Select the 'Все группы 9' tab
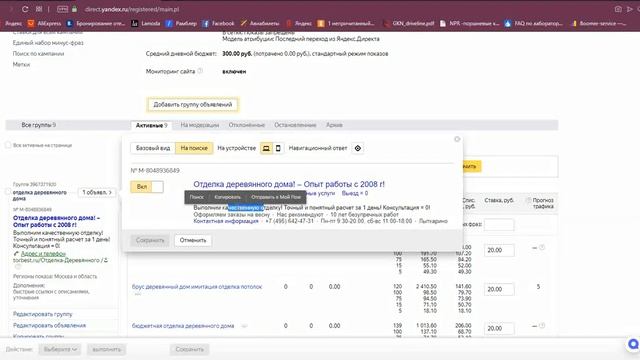The width and height of the screenshot is (640, 360). [38, 125]
